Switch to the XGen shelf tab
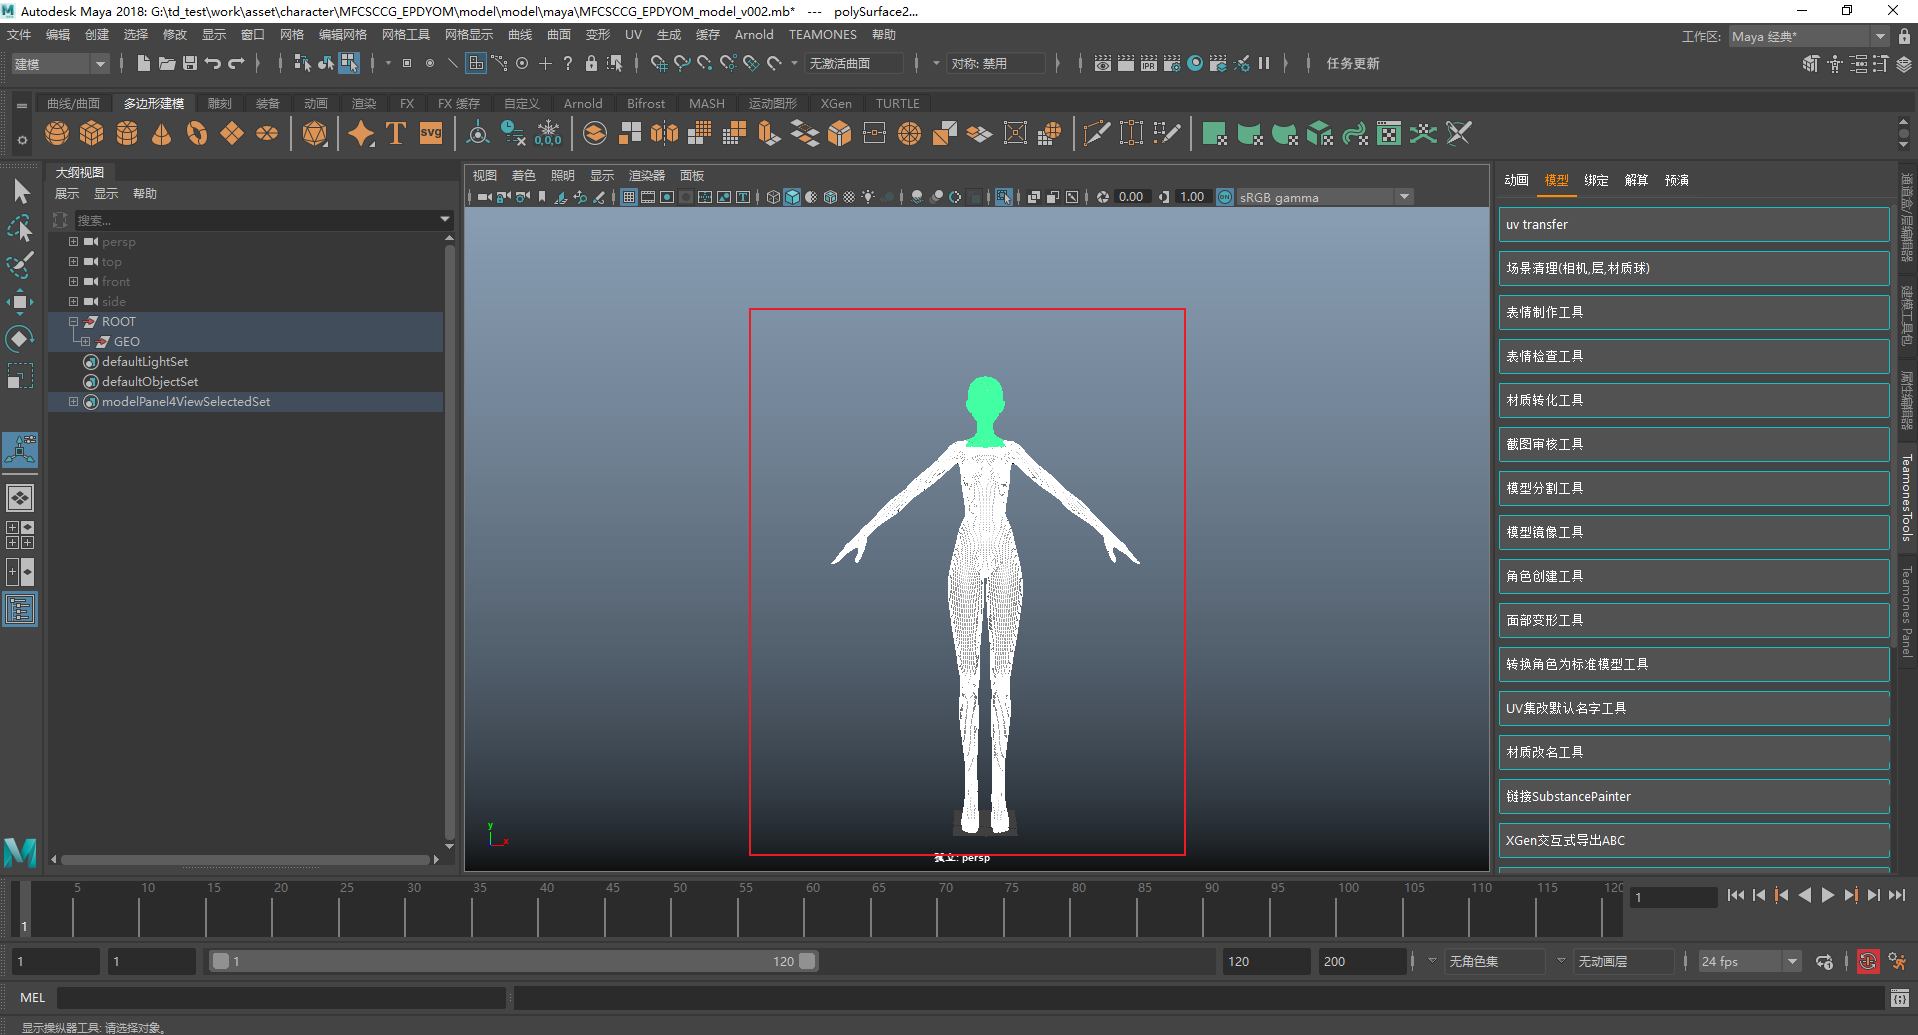This screenshot has height=1035, width=1918. (835, 104)
